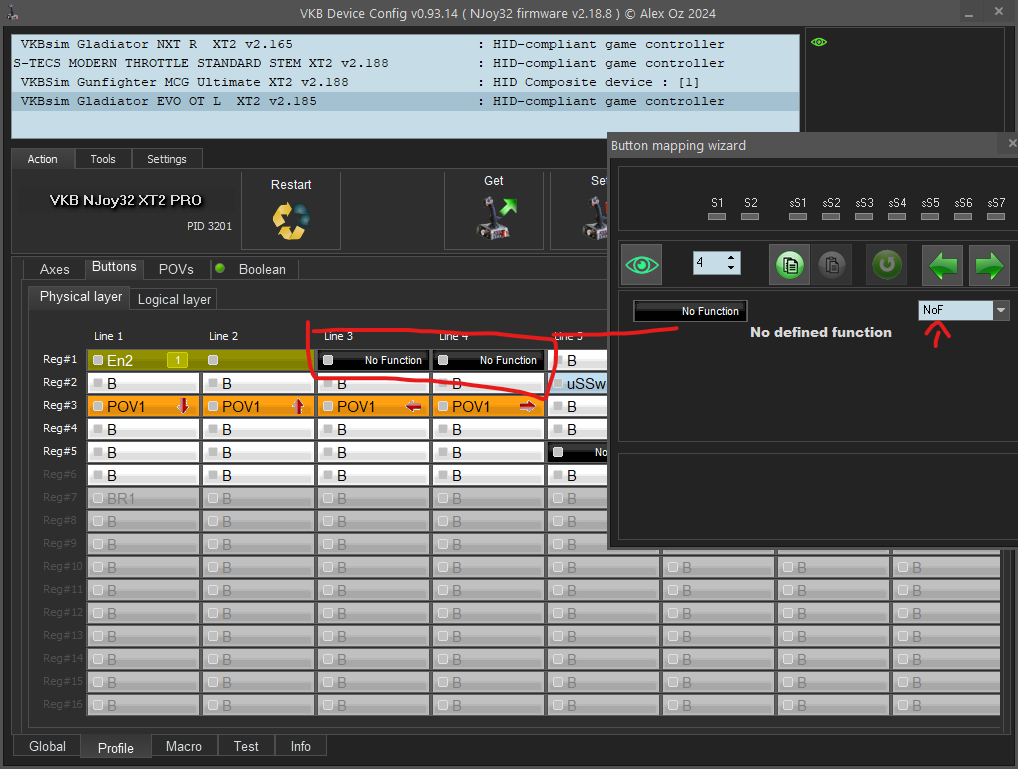Increase the button number spinner
The height and width of the screenshot is (769, 1018).
(731, 258)
